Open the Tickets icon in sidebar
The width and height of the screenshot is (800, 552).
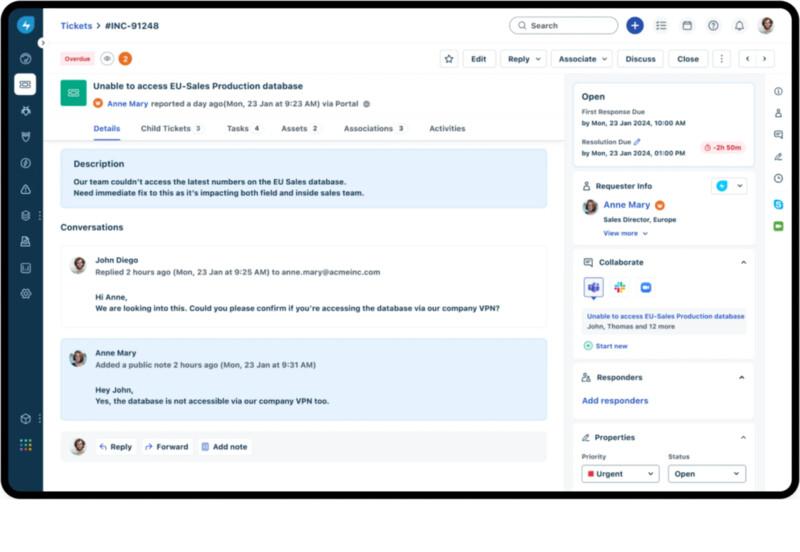click(25, 84)
